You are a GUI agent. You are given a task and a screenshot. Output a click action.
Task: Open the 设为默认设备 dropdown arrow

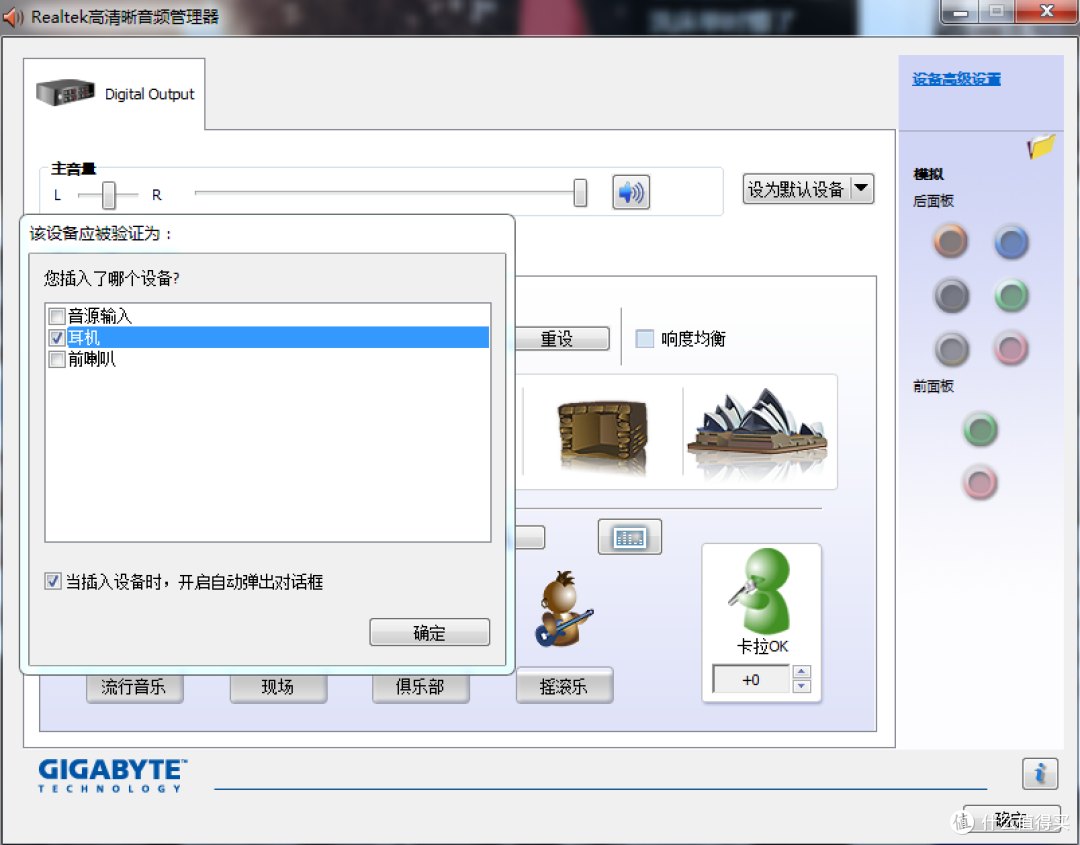point(861,189)
